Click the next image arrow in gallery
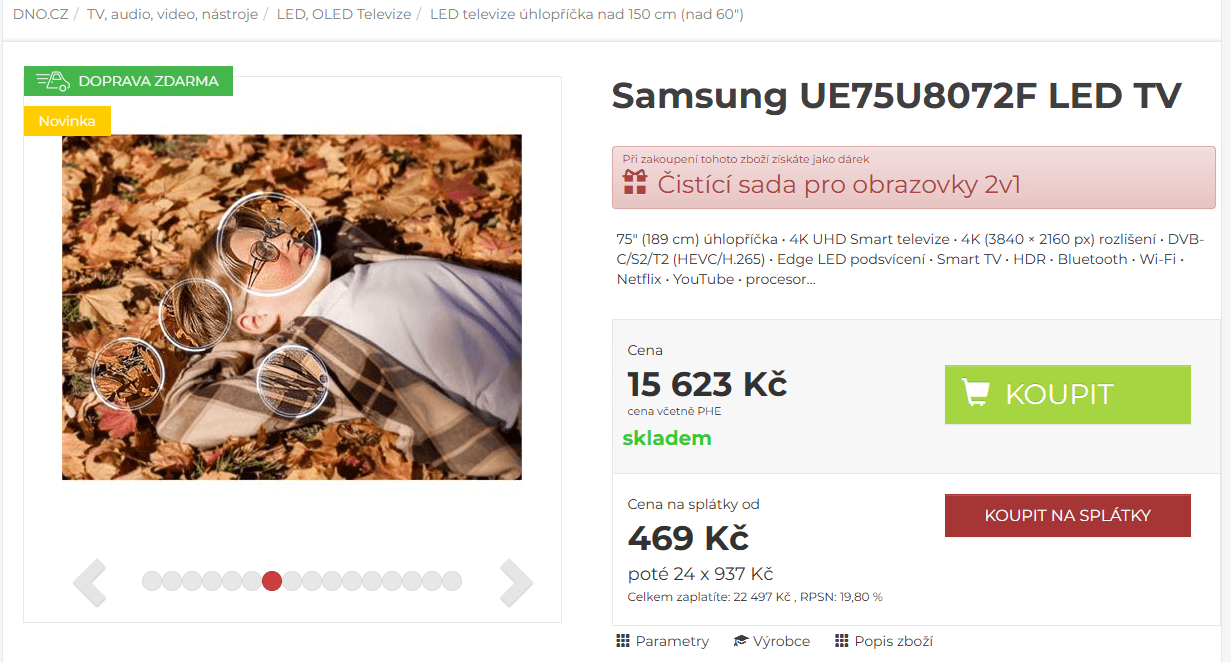This screenshot has height=662, width=1231. (x=516, y=582)
